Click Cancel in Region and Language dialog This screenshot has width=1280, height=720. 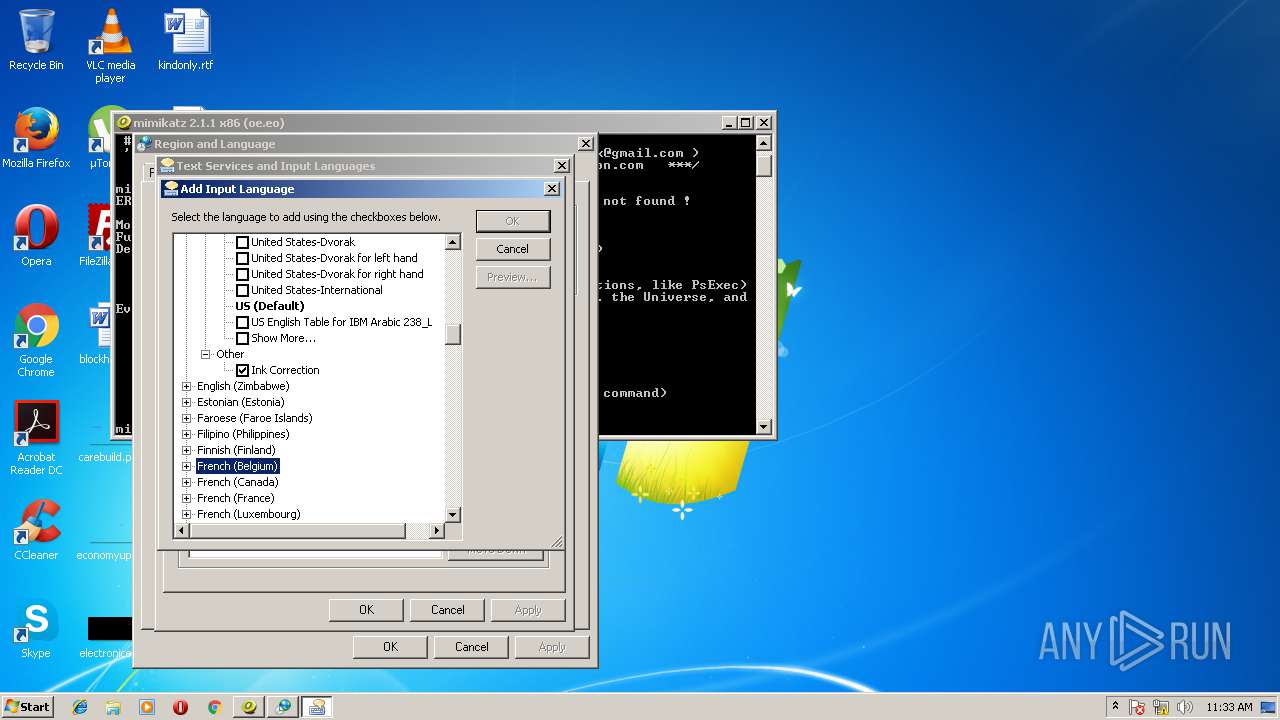pyautogui.click(x=471, y=647)
